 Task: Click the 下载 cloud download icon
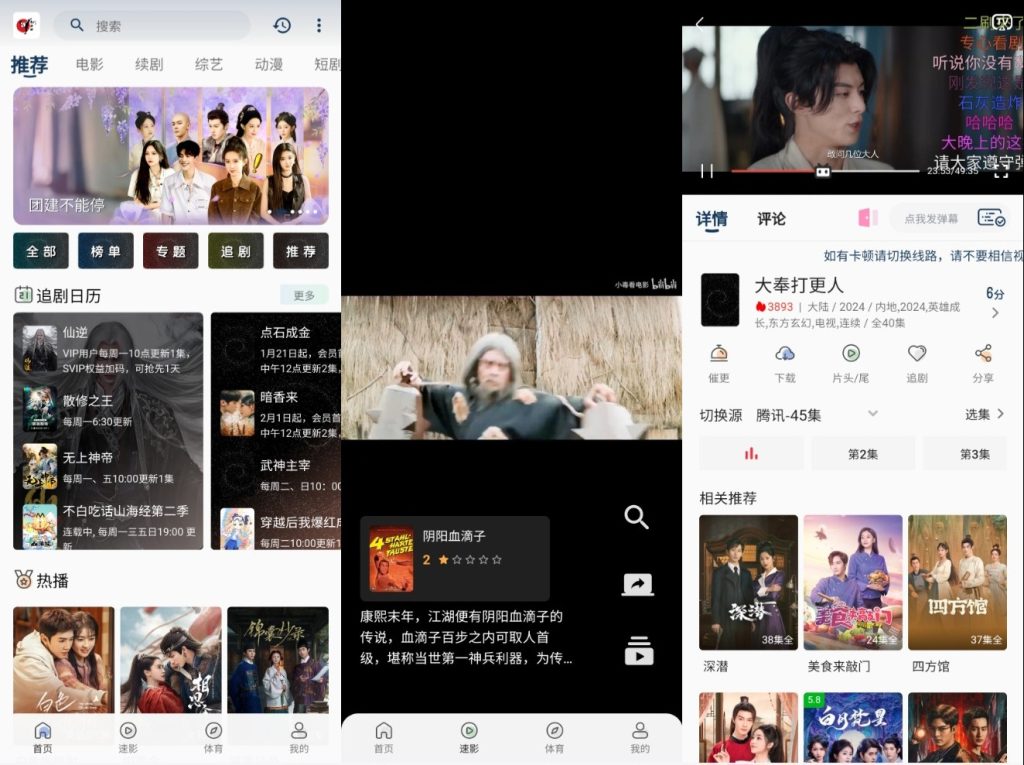(785, 353)
